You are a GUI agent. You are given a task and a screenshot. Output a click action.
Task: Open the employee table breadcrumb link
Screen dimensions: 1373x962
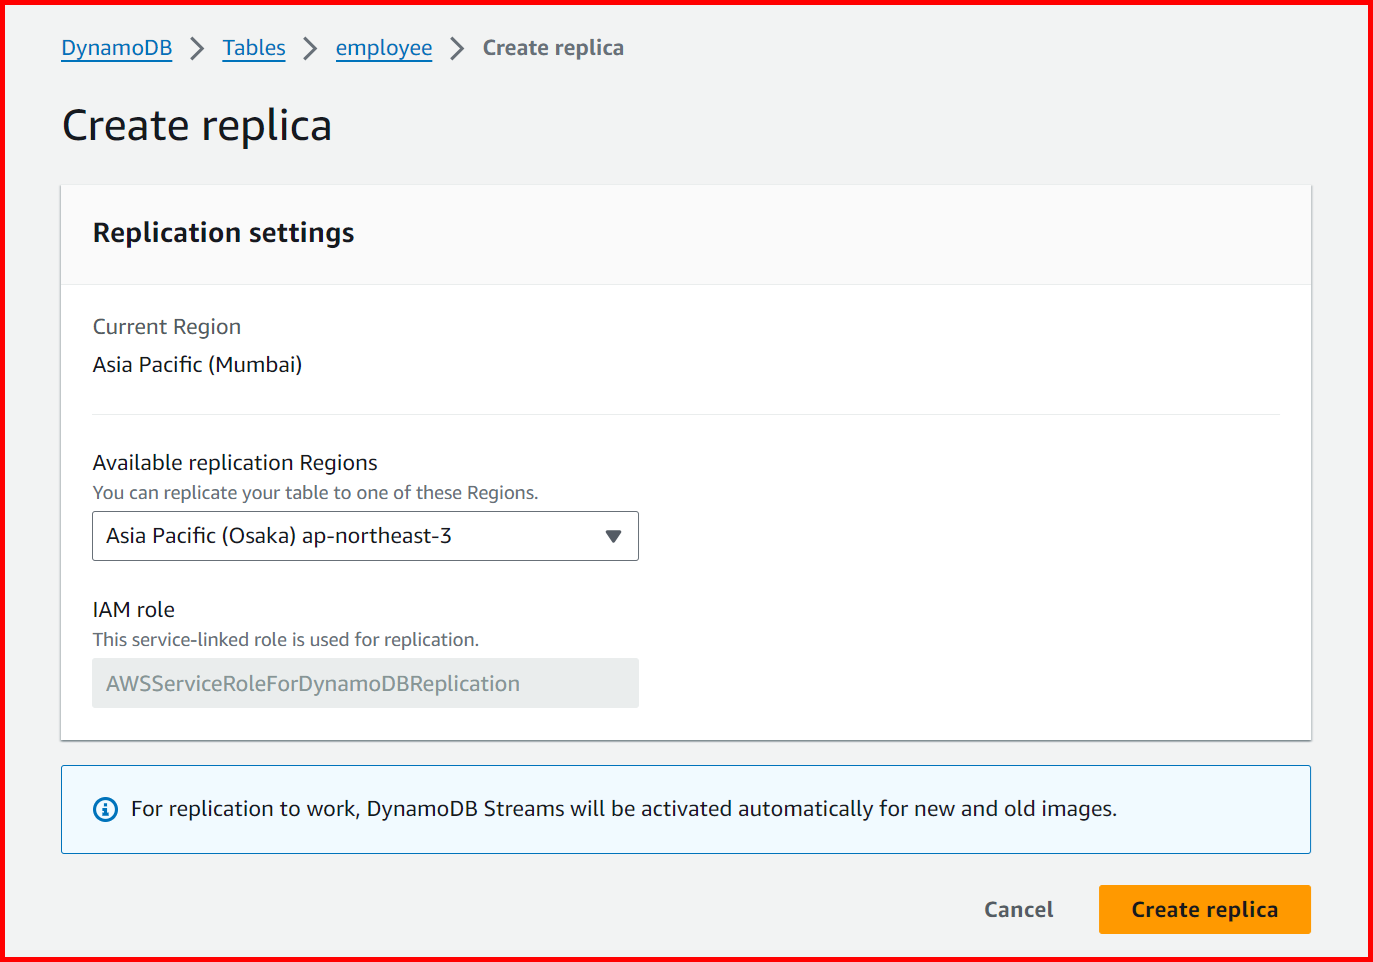pyautogui.click(x=383, y=47)
